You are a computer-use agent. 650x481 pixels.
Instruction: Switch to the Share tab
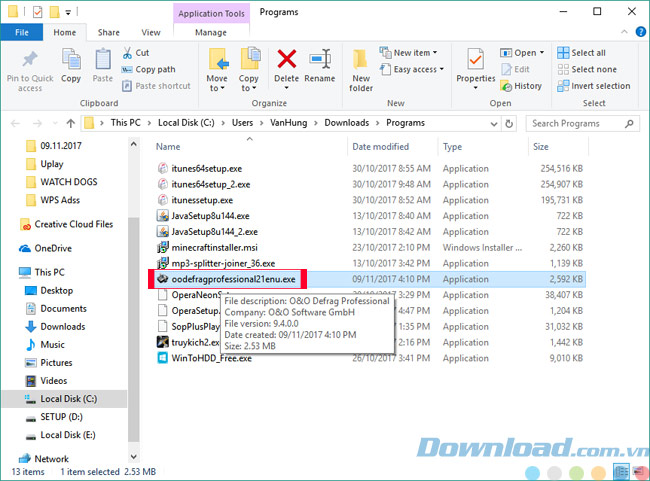(x=109, y=32)
